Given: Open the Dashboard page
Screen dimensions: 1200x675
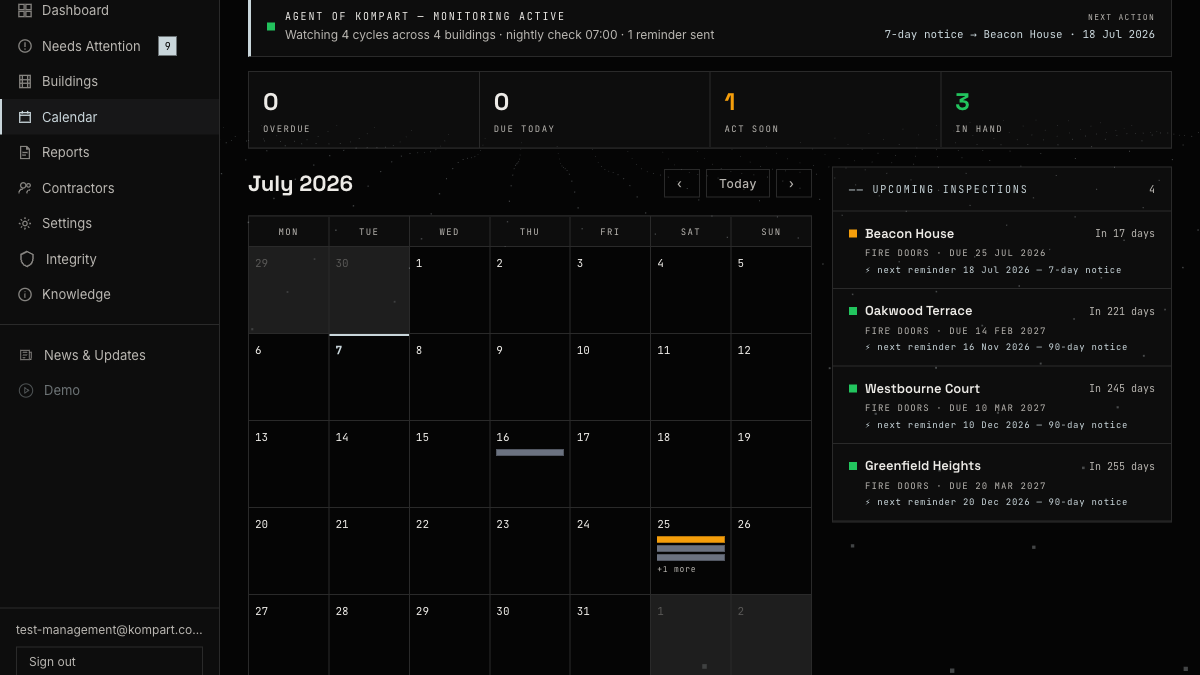Looking at the screenshot, I should (x=110, y=10).
